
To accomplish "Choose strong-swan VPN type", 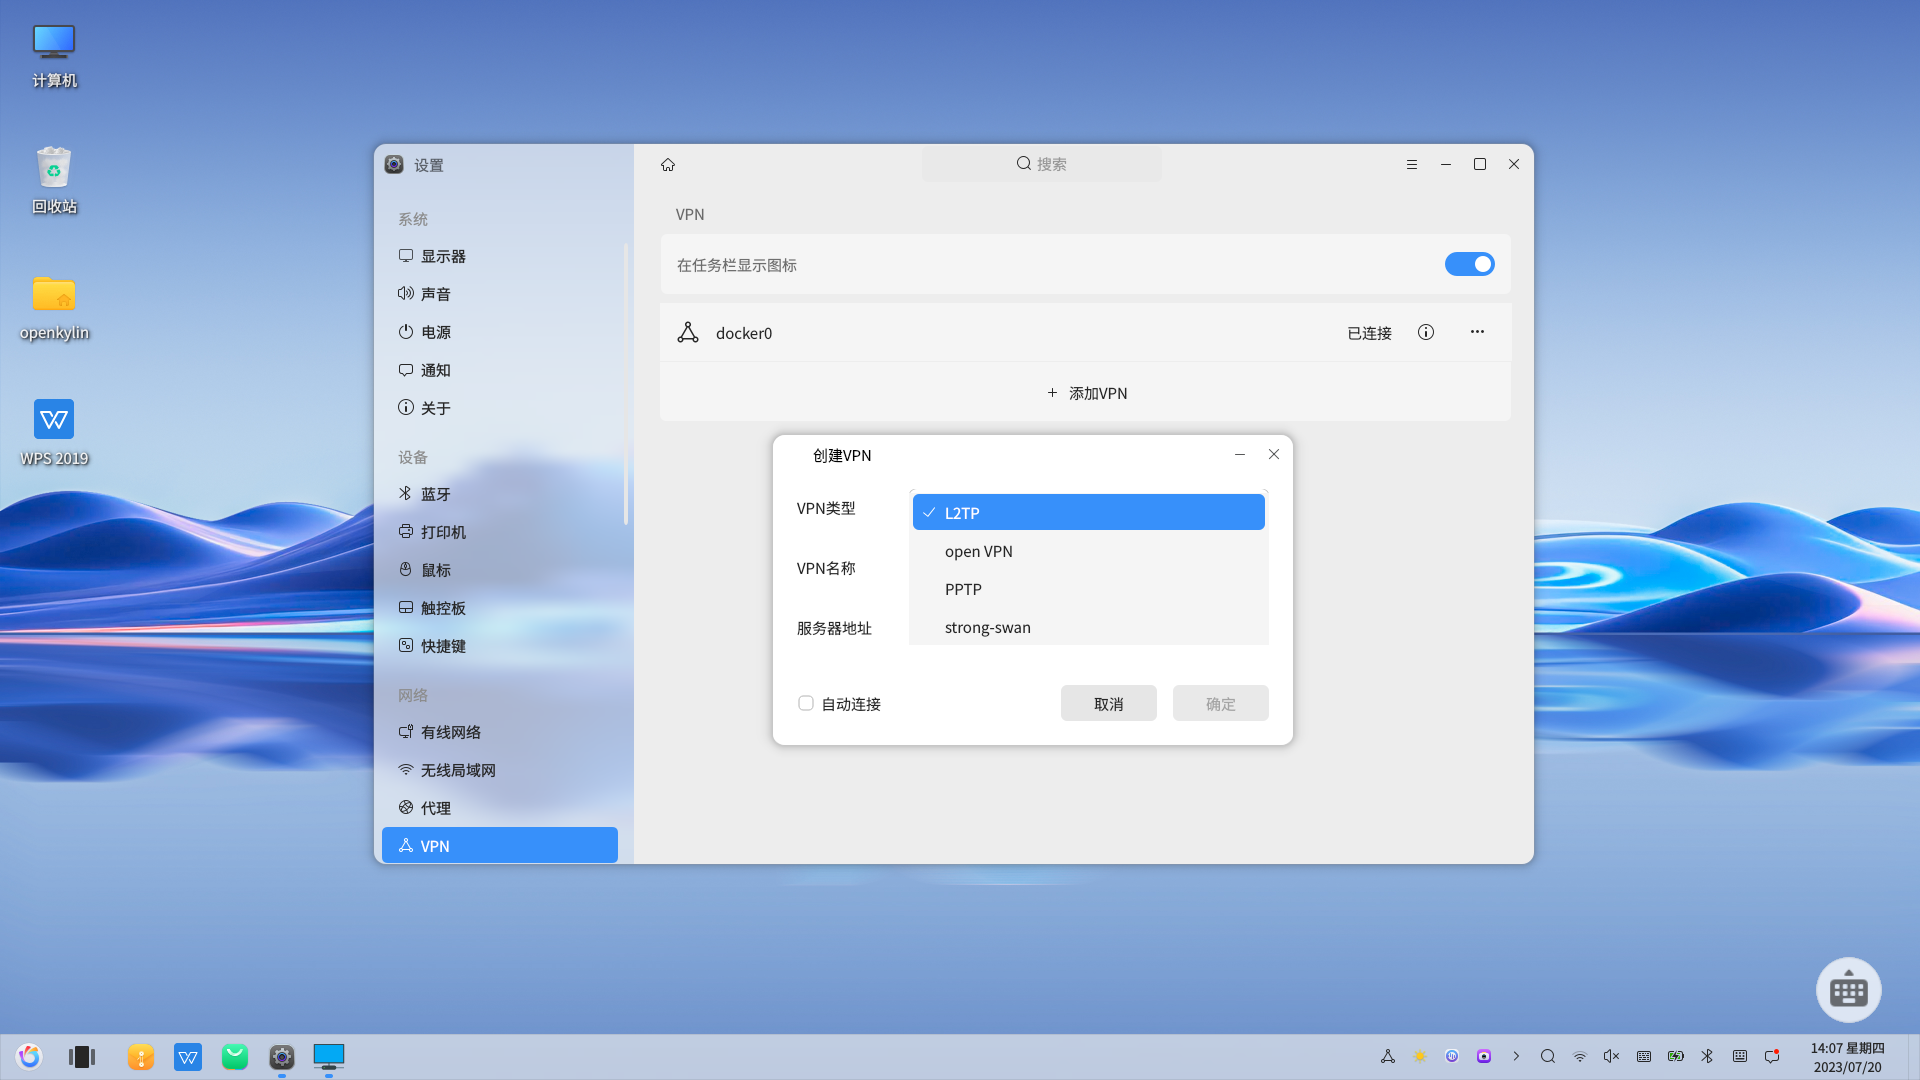I will tap(1088, 627).
